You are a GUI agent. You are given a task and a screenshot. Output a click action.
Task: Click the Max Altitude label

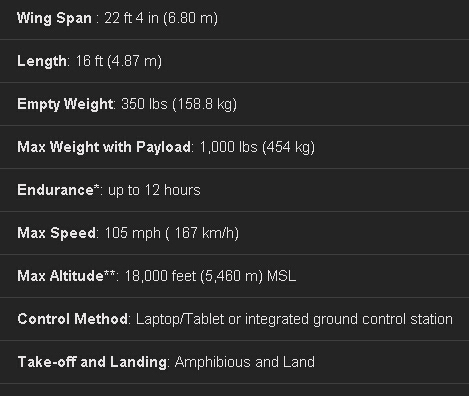pyautogui.click(x=60, y=276)
